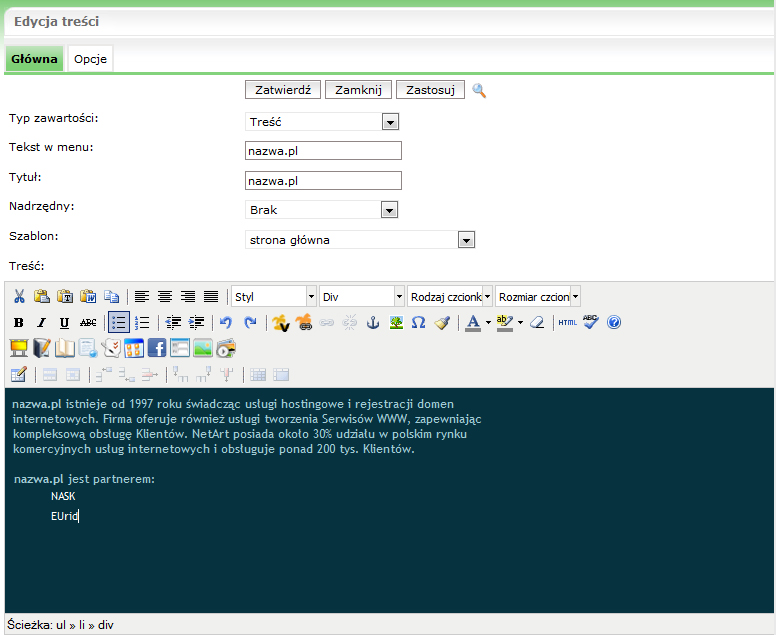Open the Styl style dropdown
The image size is (776, 635).
[274, 296]
